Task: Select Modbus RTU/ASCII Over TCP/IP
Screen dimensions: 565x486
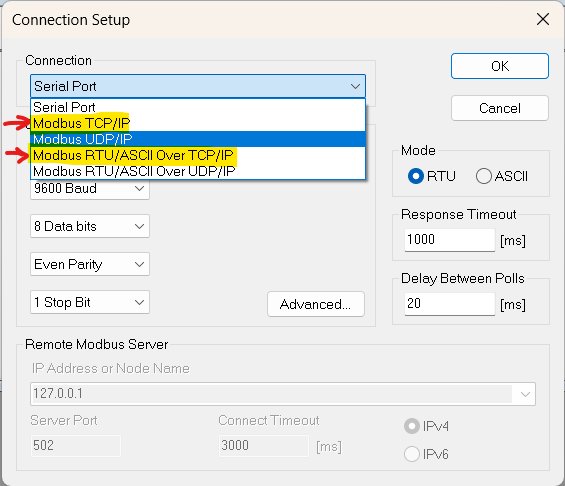Action: point(198,155)
